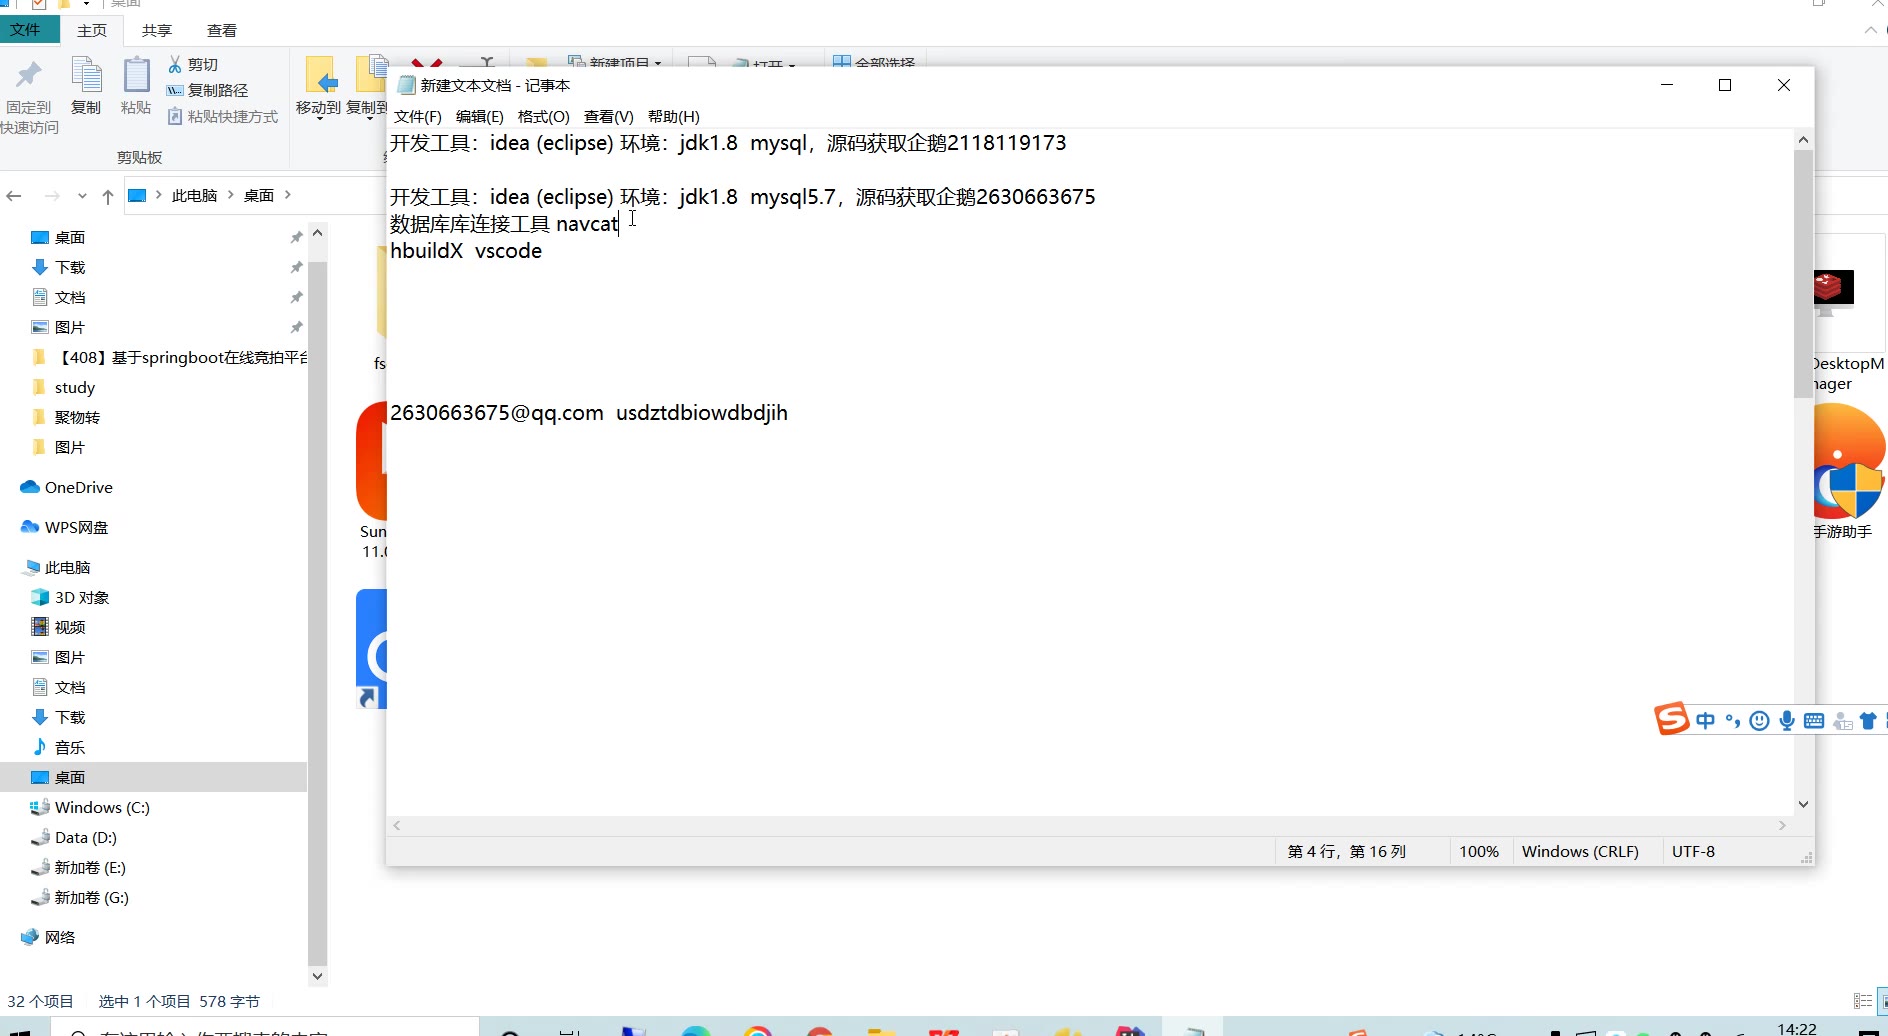
Task: Collapse the Explorer ribbon chevron
Action: 1870,31
